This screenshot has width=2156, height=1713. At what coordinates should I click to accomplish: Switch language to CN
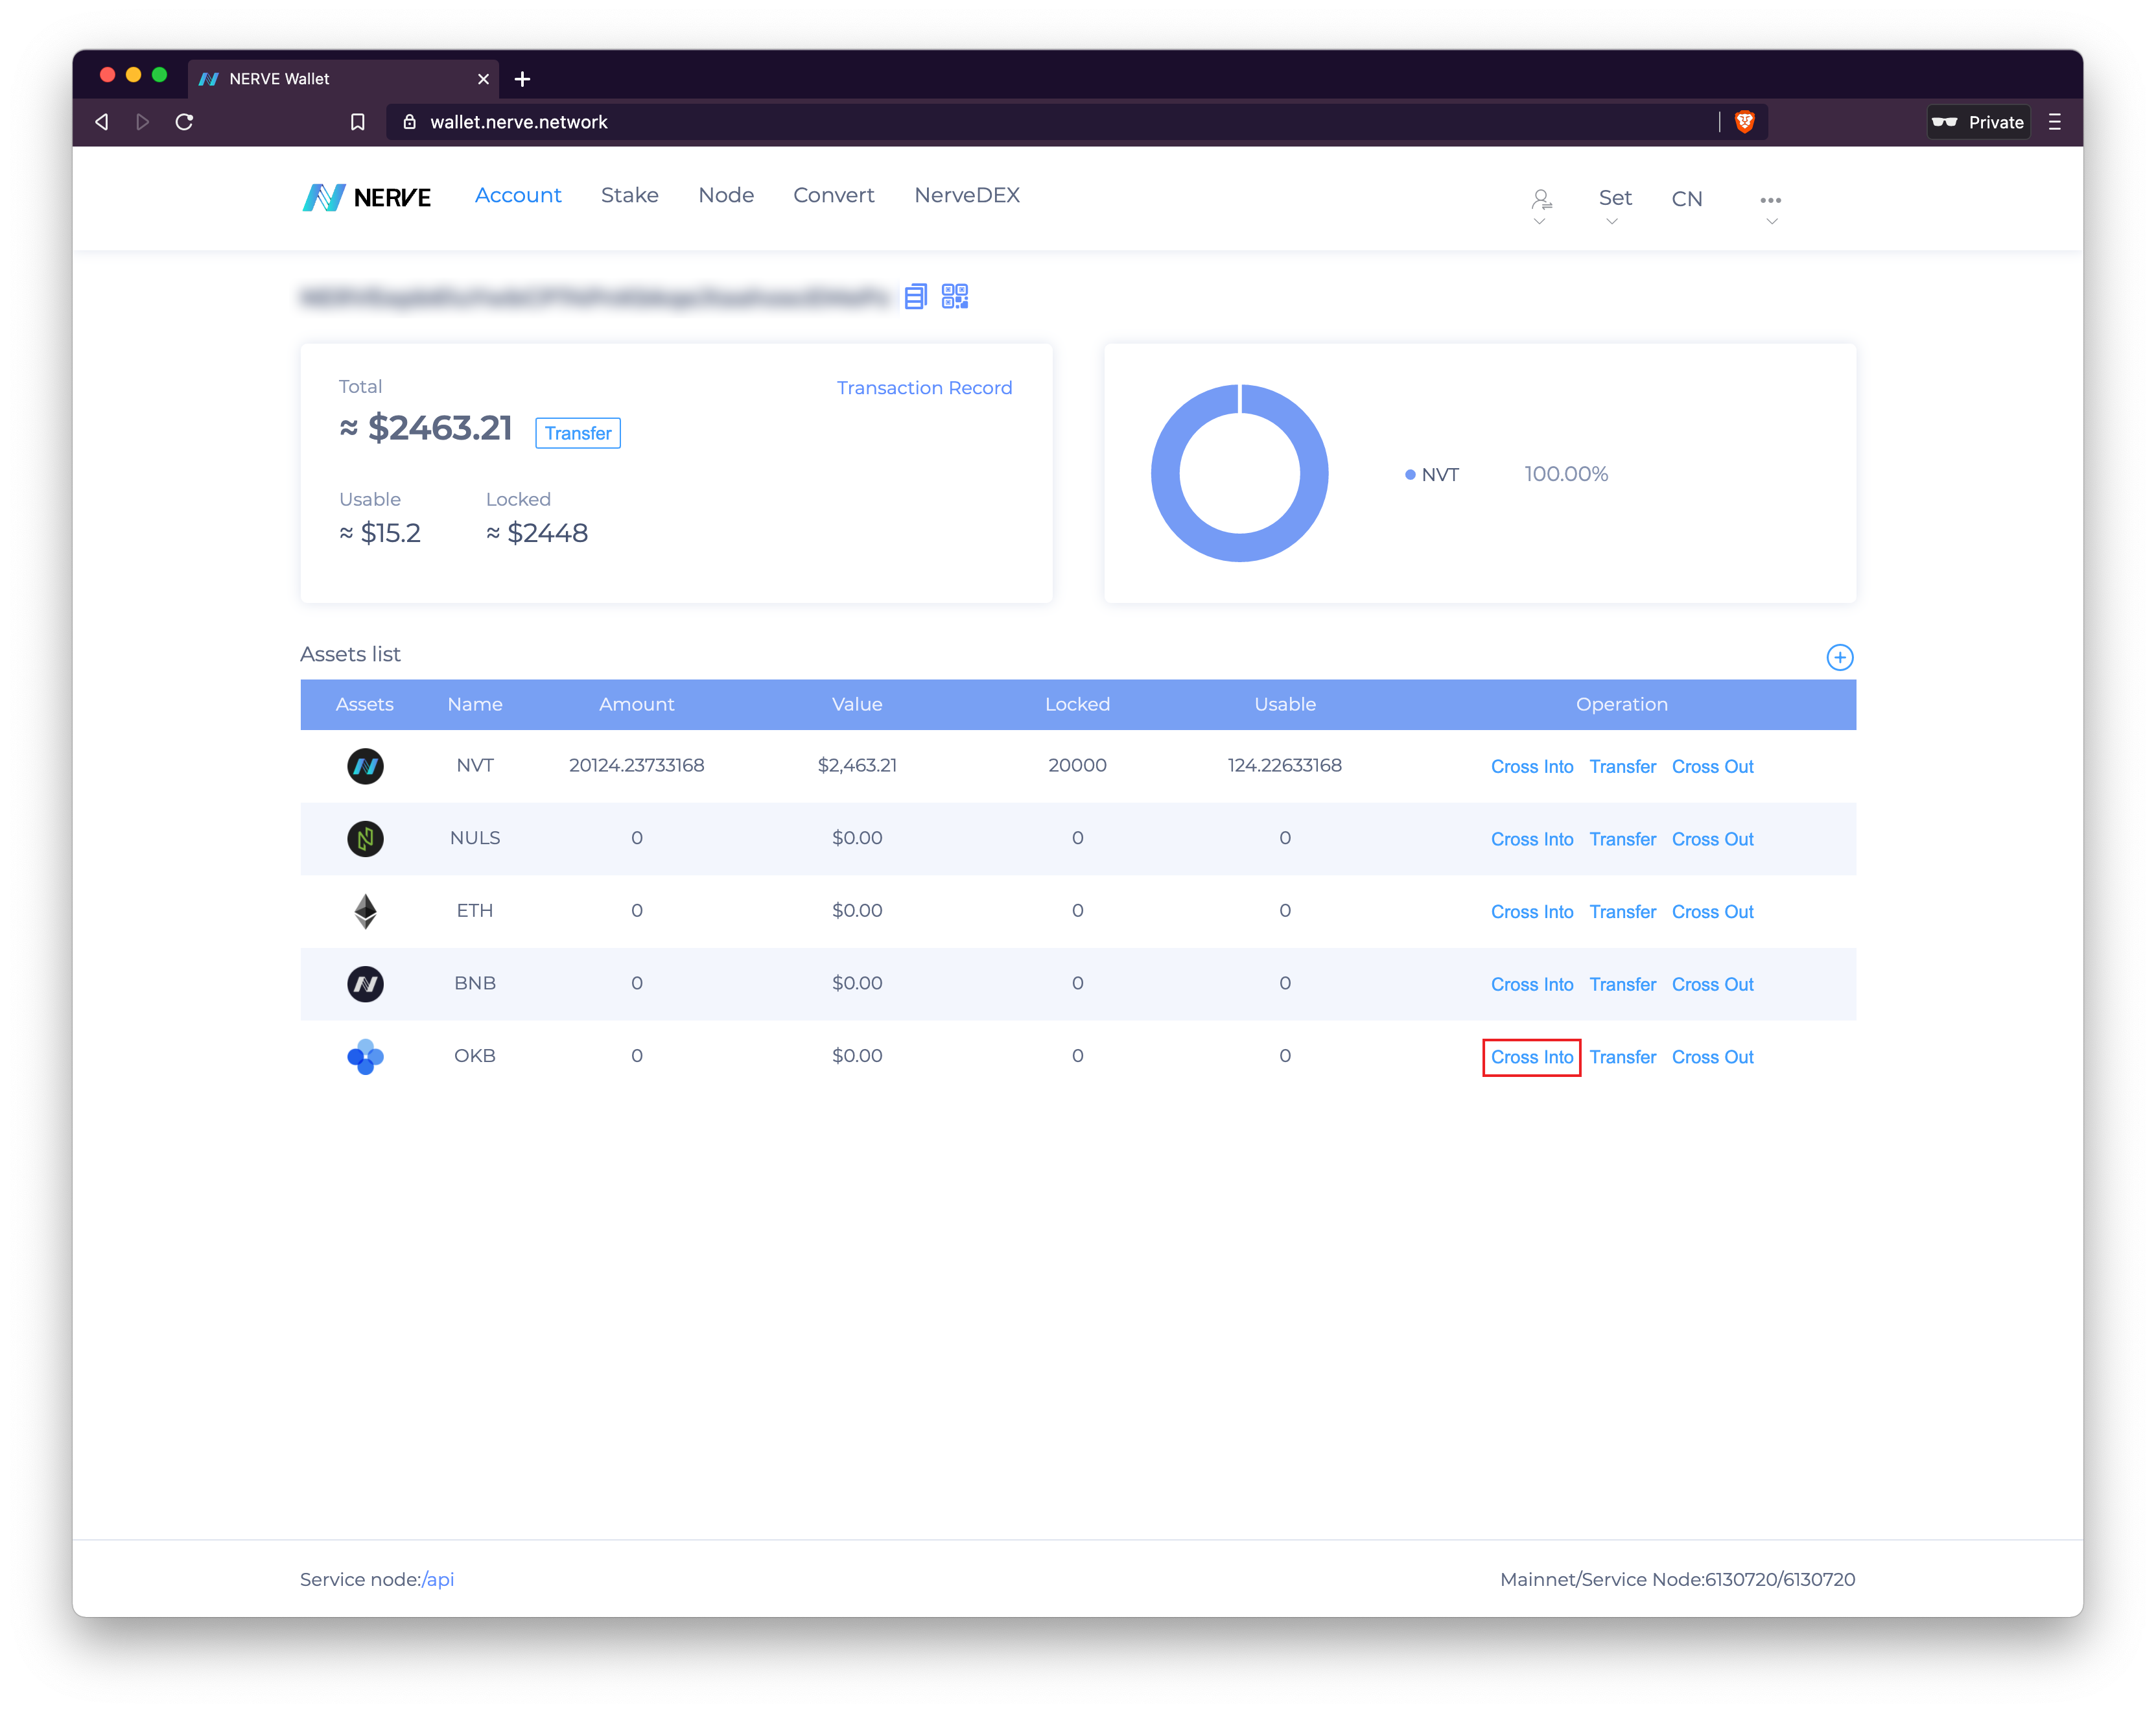click(x=1686, y=199)
